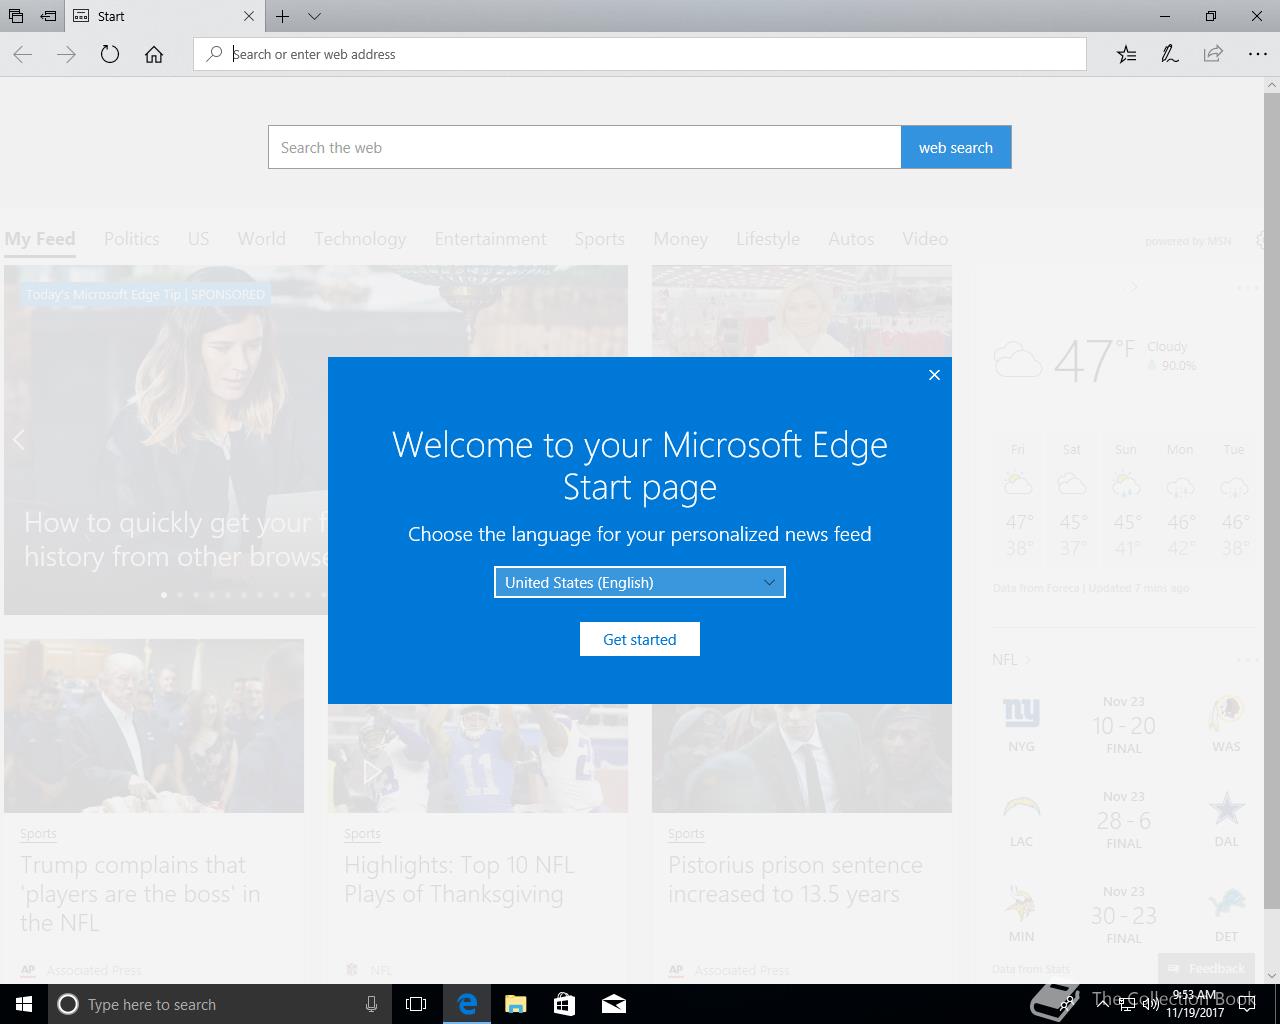Close the Start tab
This screenshot has width=1280, height=1024.
click(249, 16)
